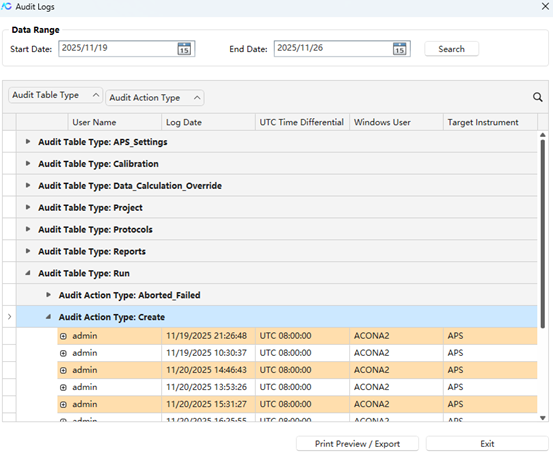
Task: Click the Audit Logs app icon
Action: [x=6, y=6]
